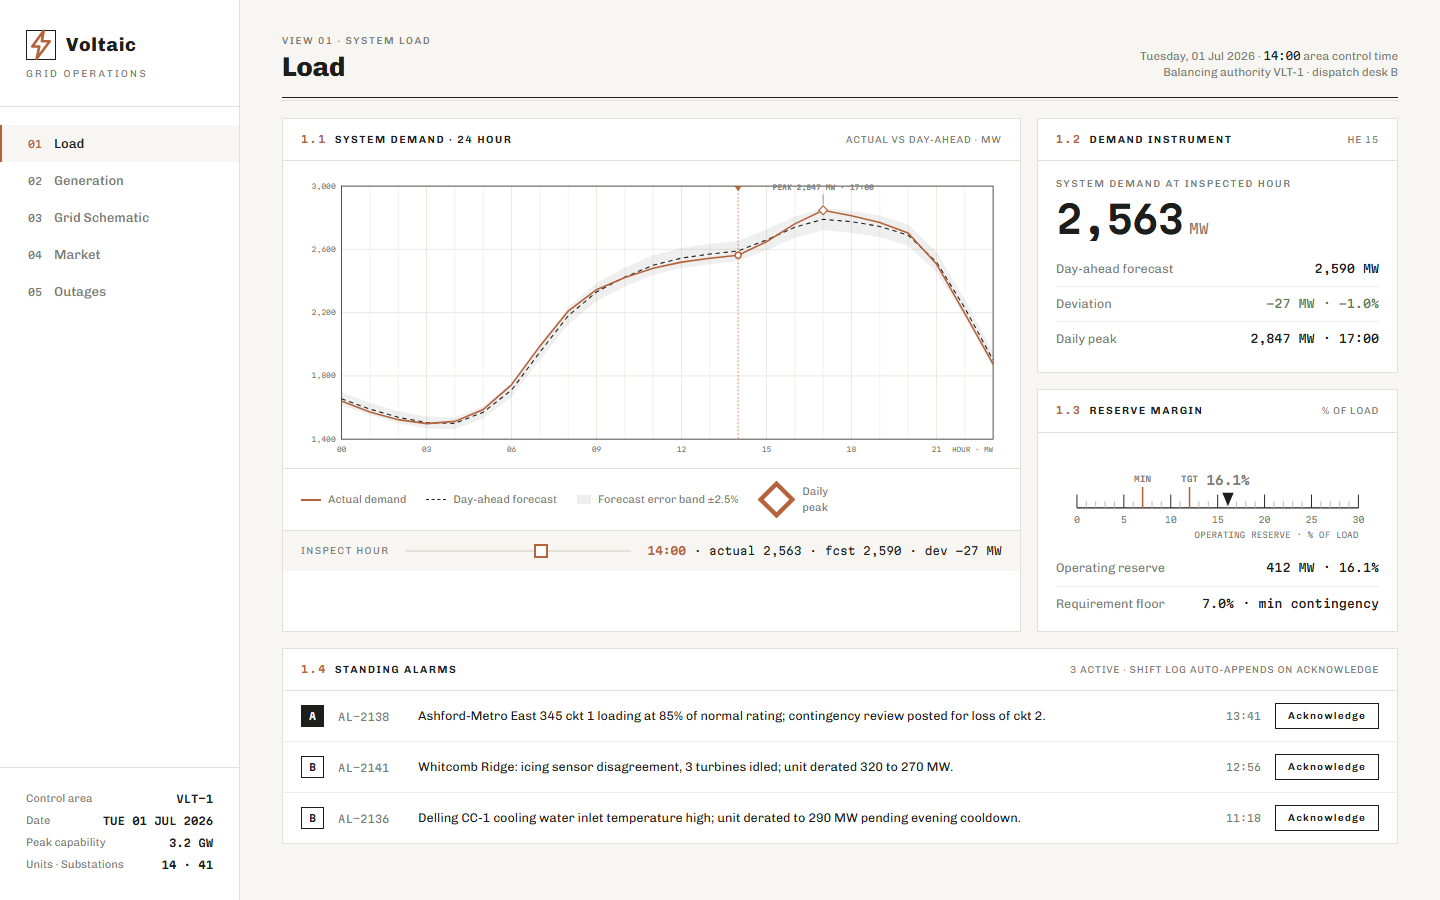Click the Forecast error band legend swatch
Viewport: 1440px width, 900px height.
point(584,499)
